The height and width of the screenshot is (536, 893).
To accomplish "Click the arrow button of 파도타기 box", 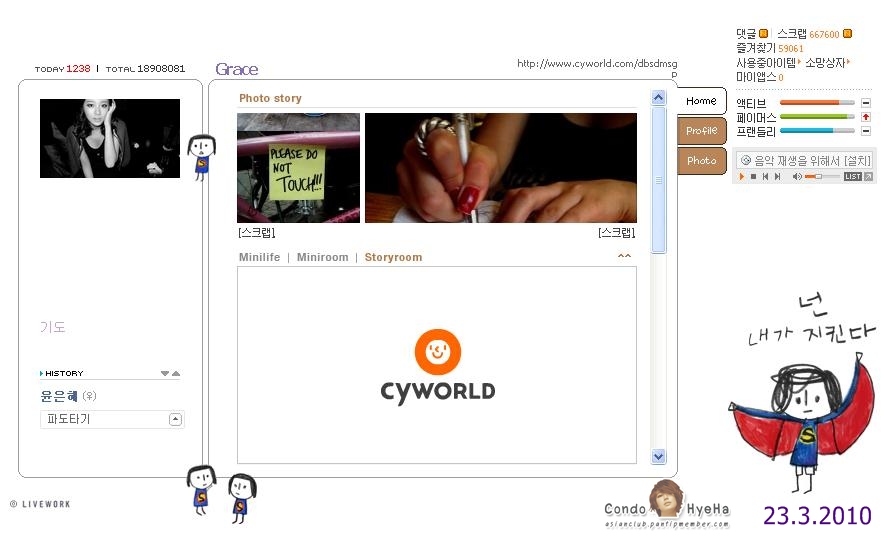I will coord(175,419).
